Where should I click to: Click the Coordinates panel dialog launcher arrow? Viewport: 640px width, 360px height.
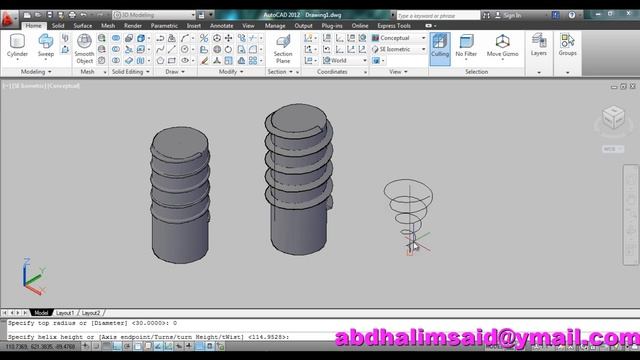[365, 72]
